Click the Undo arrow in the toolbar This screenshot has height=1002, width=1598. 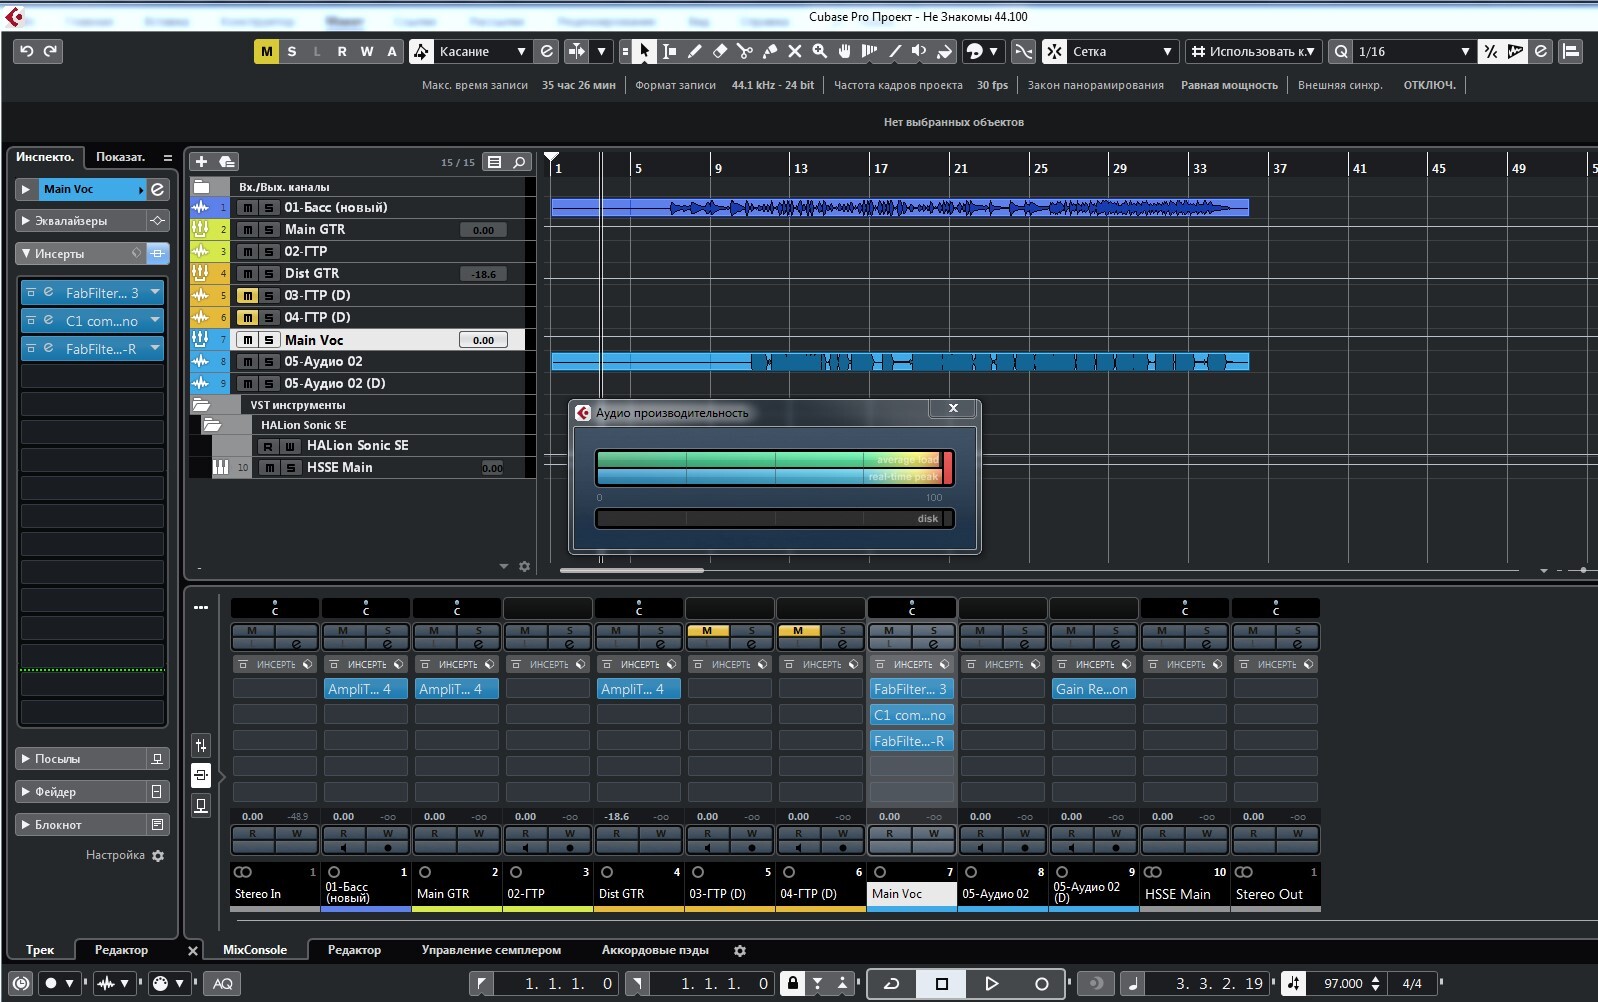(x=27, y=51)
